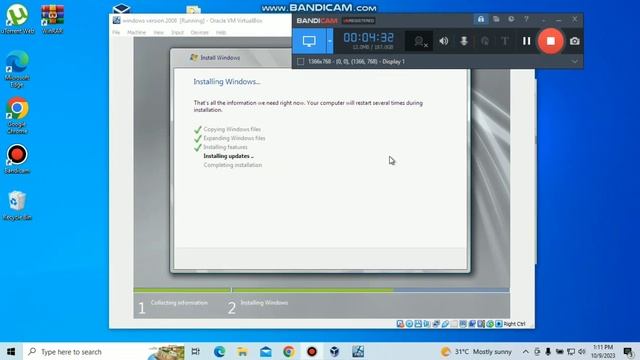
Task: Click the Installing features step
Action: (225, 147)
